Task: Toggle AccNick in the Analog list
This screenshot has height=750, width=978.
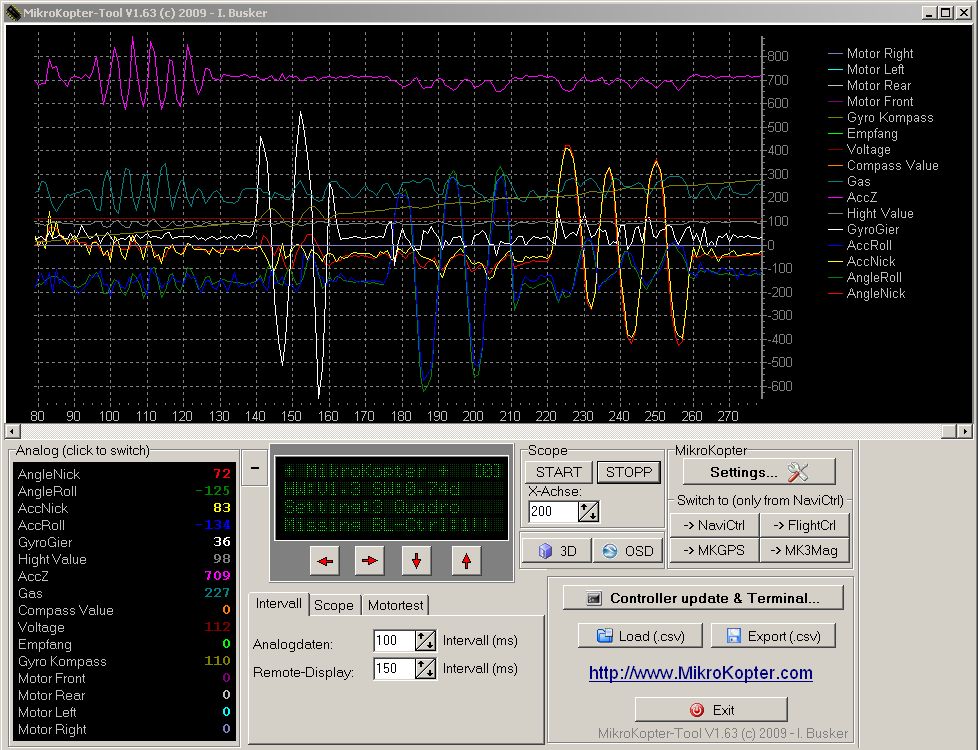Action: (x=124, y=508)
